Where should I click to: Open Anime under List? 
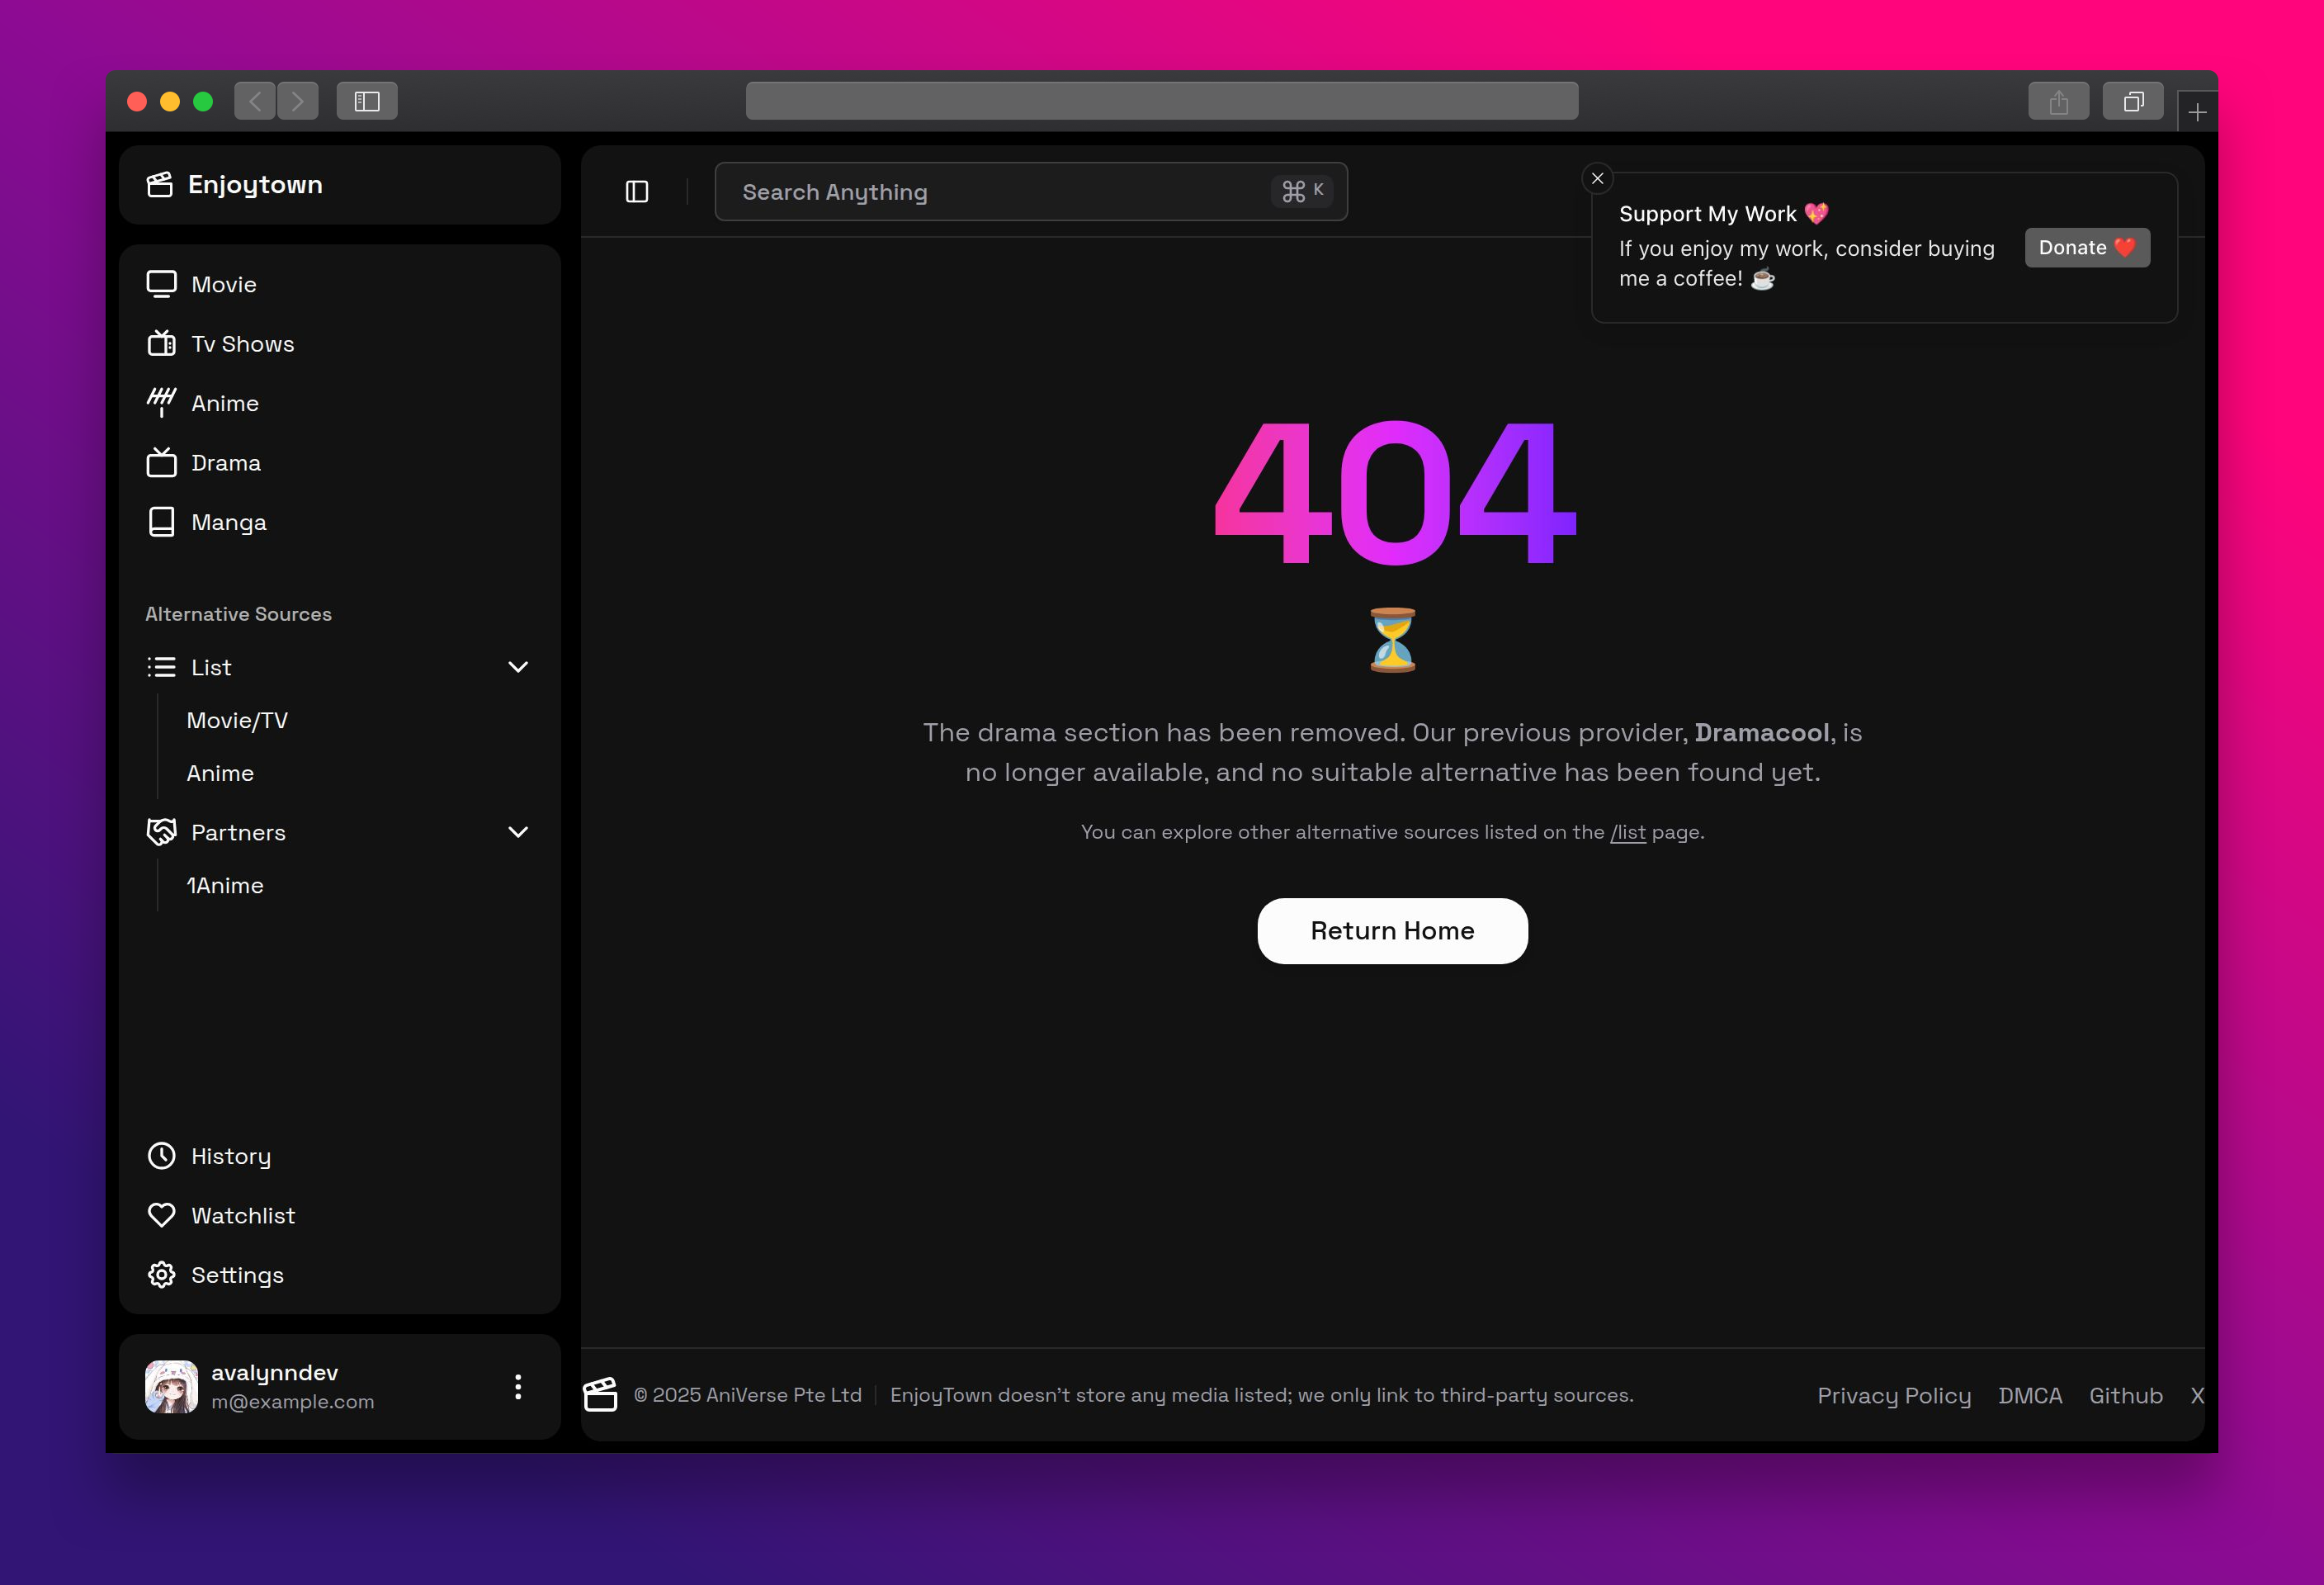[220, 774]
